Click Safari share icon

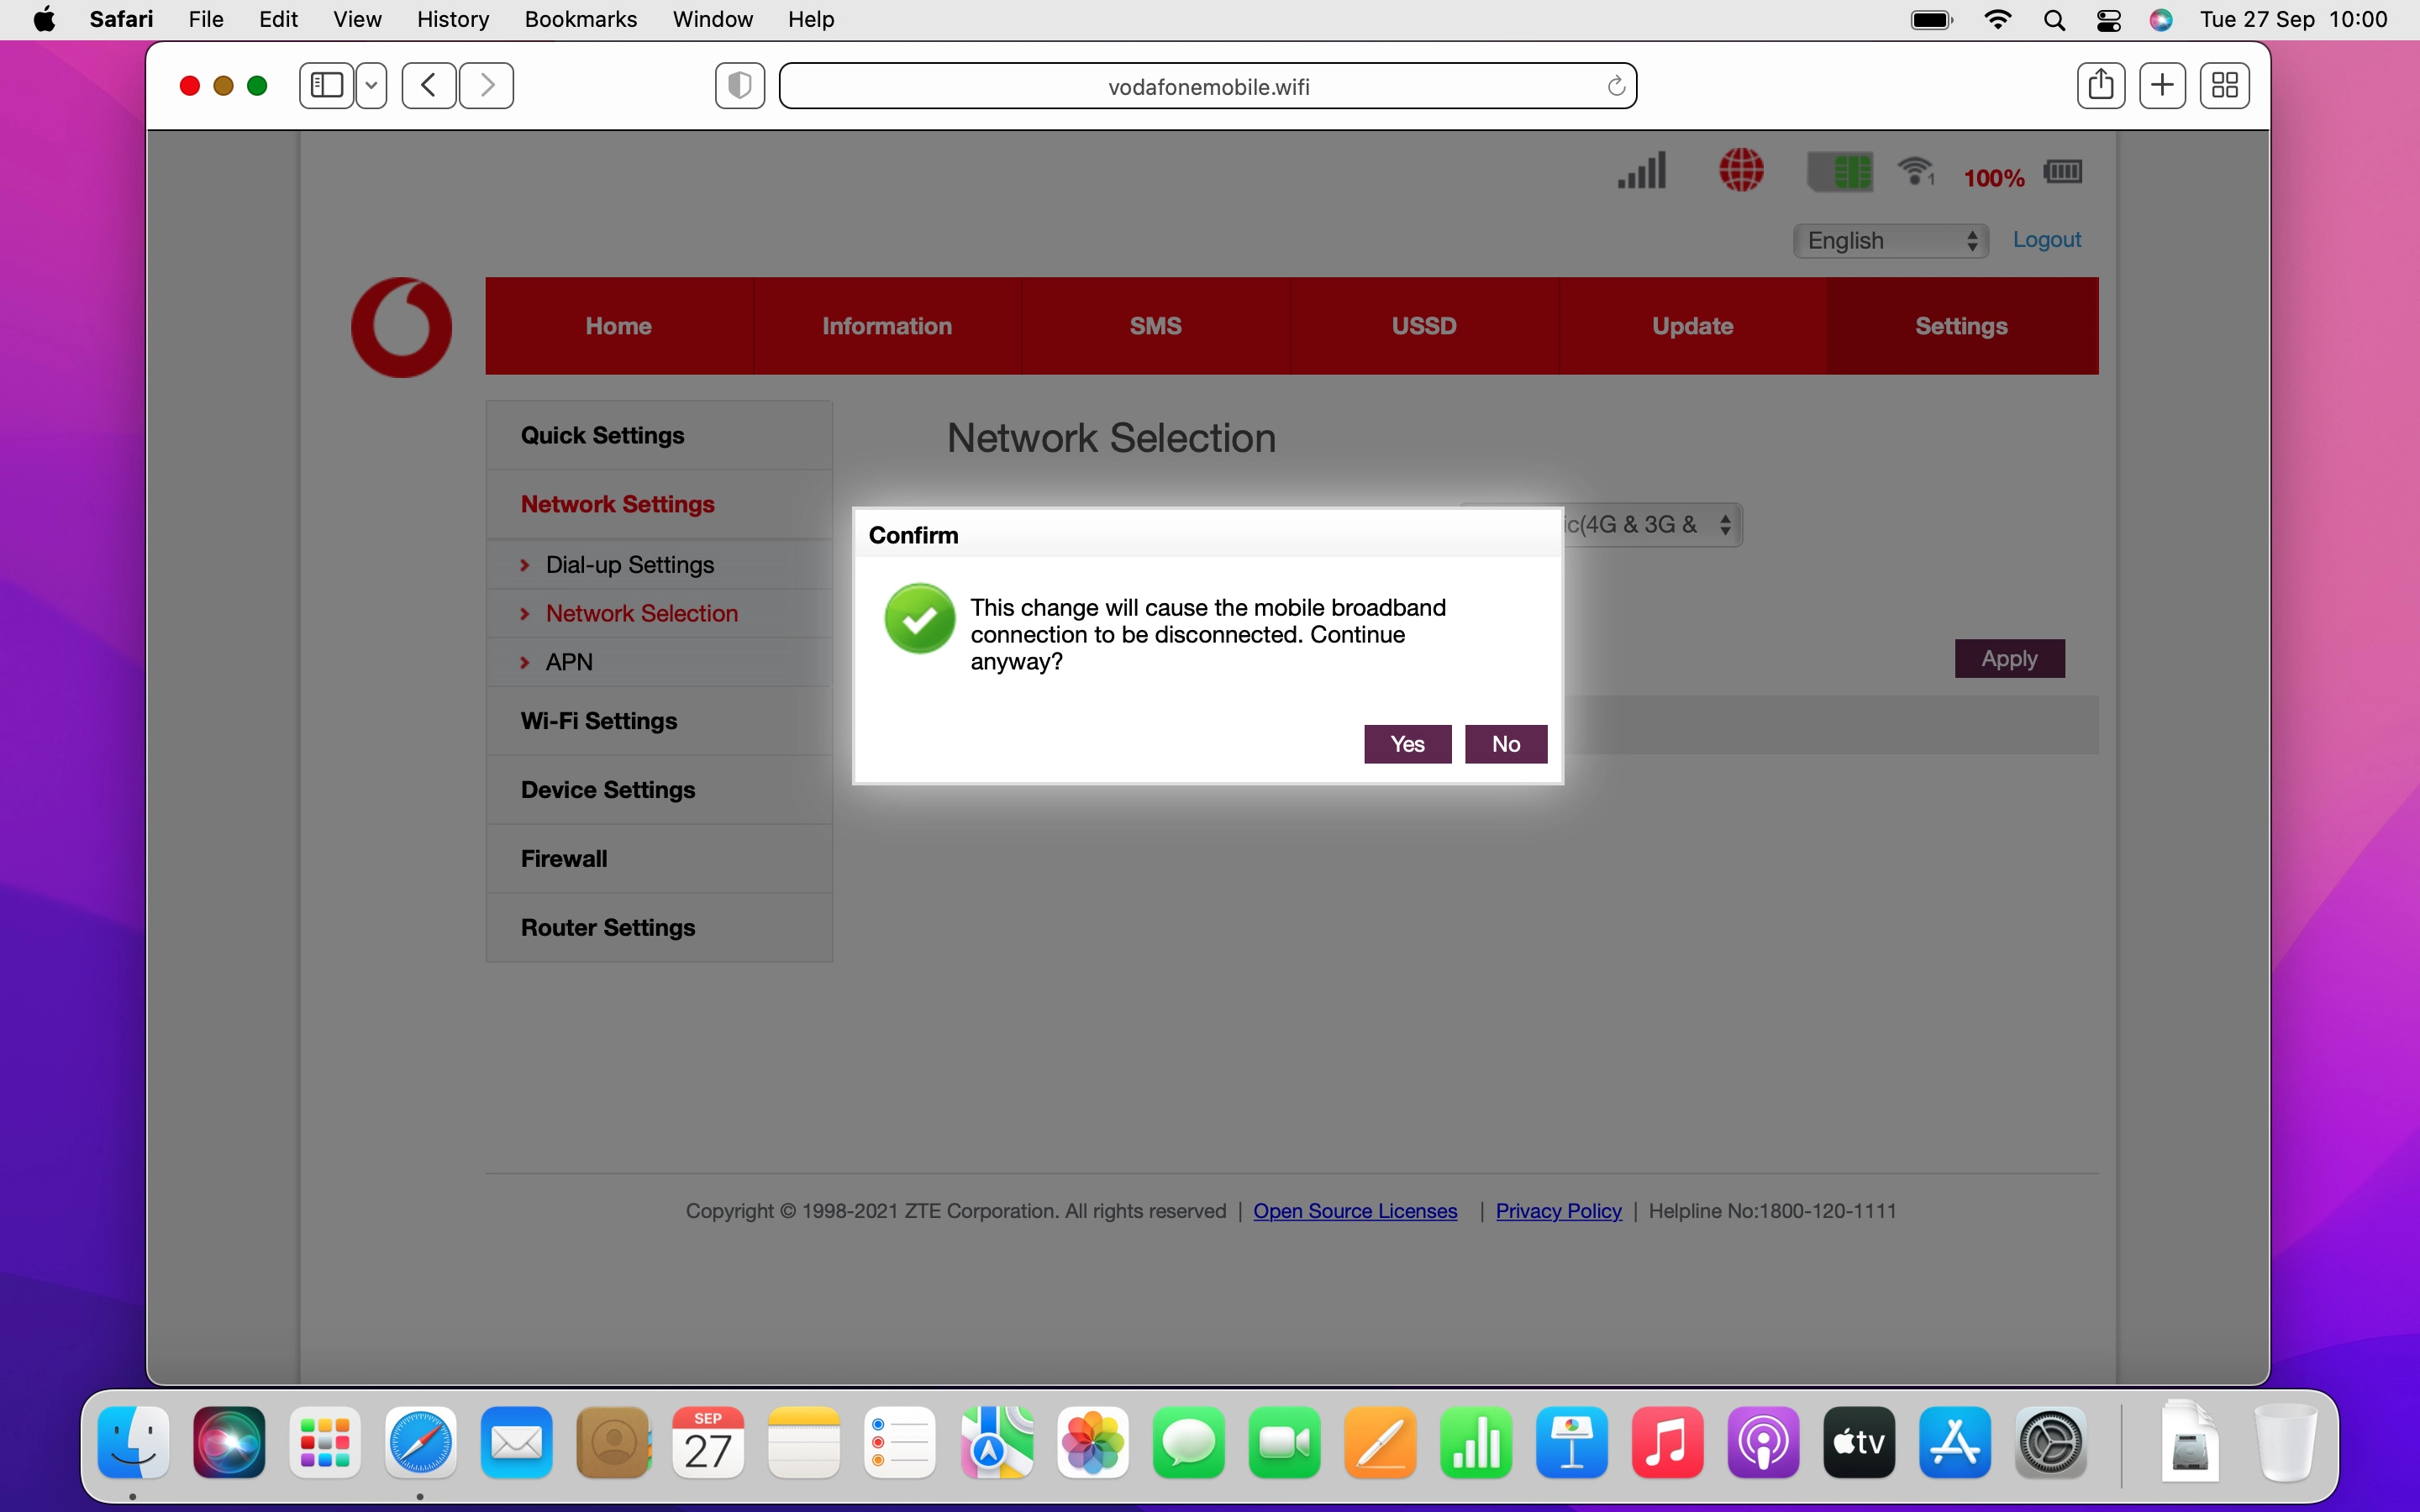(x=2101, y=86)
